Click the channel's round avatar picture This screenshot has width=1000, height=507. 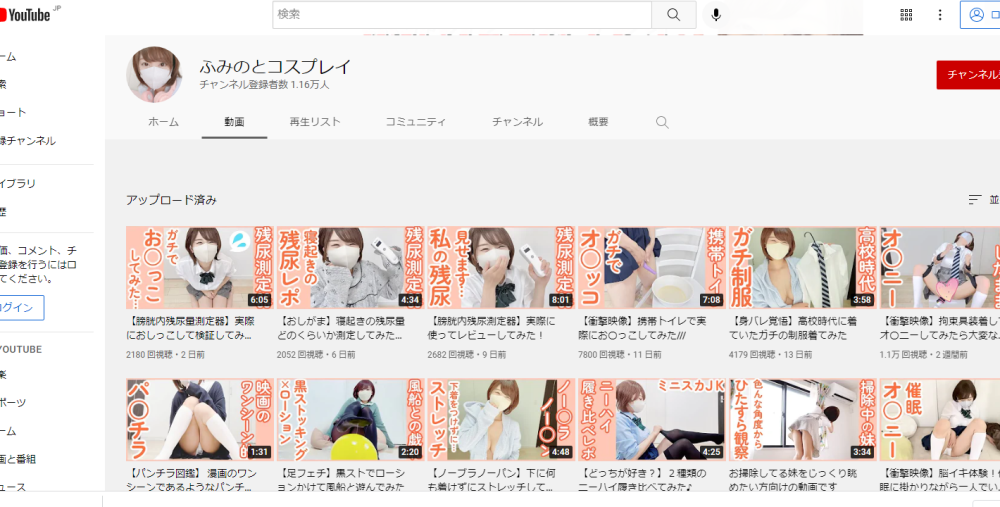pos(154,75)
